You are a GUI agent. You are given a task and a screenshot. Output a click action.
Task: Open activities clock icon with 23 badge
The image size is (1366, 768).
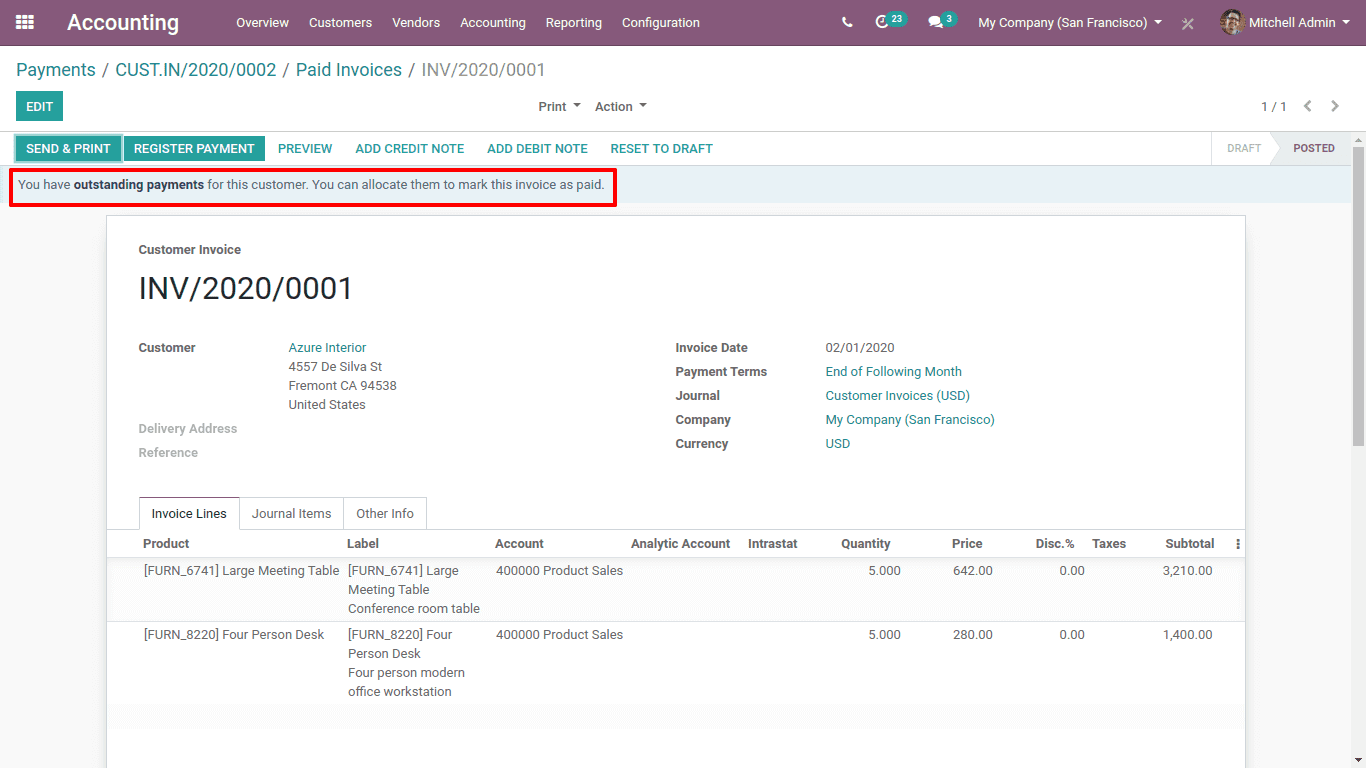890,21
